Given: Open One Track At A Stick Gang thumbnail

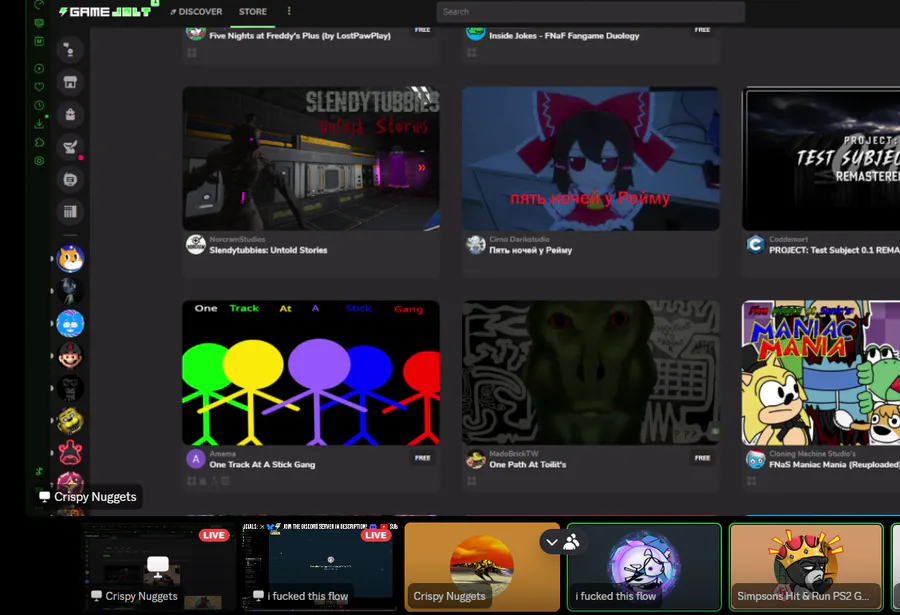Looking at the screenshot, I should click(311, 373).
